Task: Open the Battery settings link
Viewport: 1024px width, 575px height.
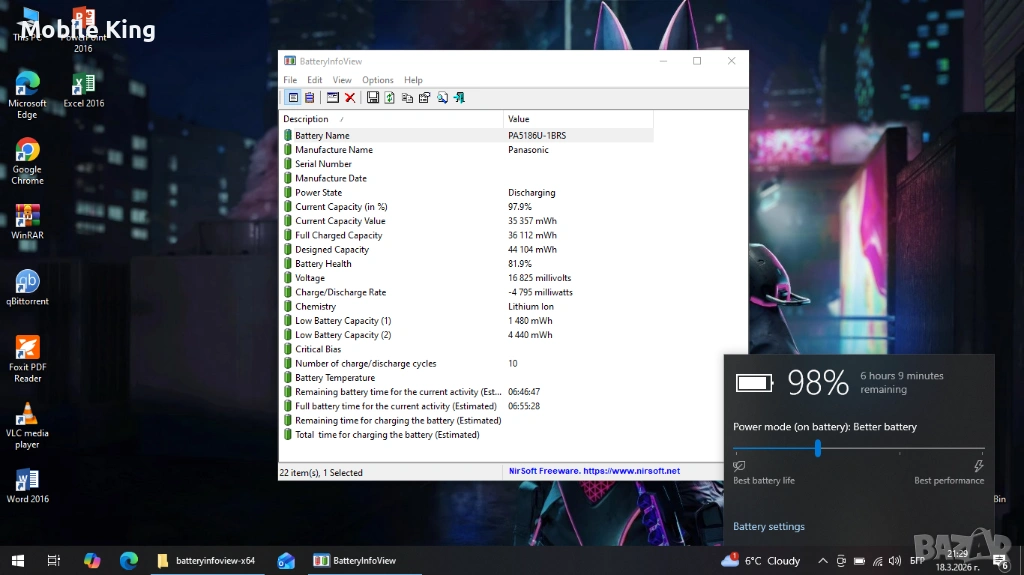Action: 768,527
